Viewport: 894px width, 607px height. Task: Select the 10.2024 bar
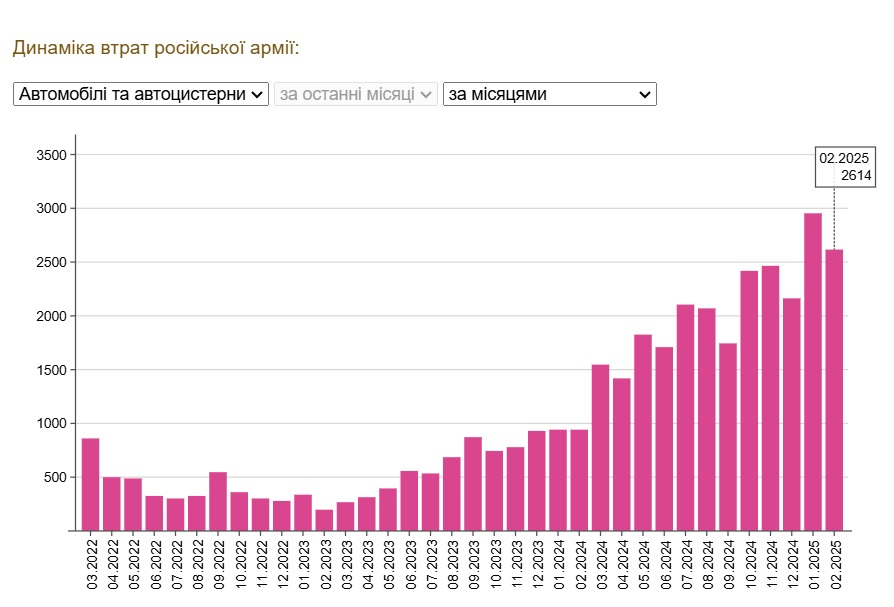pos(749,401)
